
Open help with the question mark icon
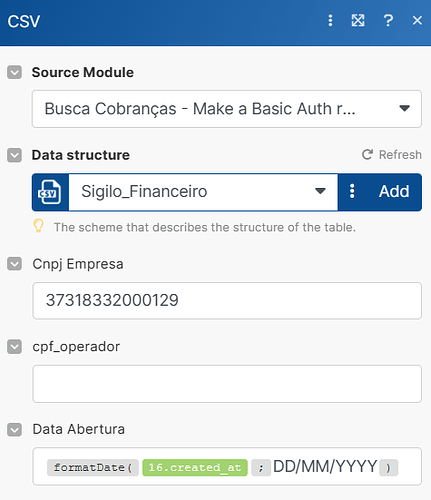[x=388, y=21]
